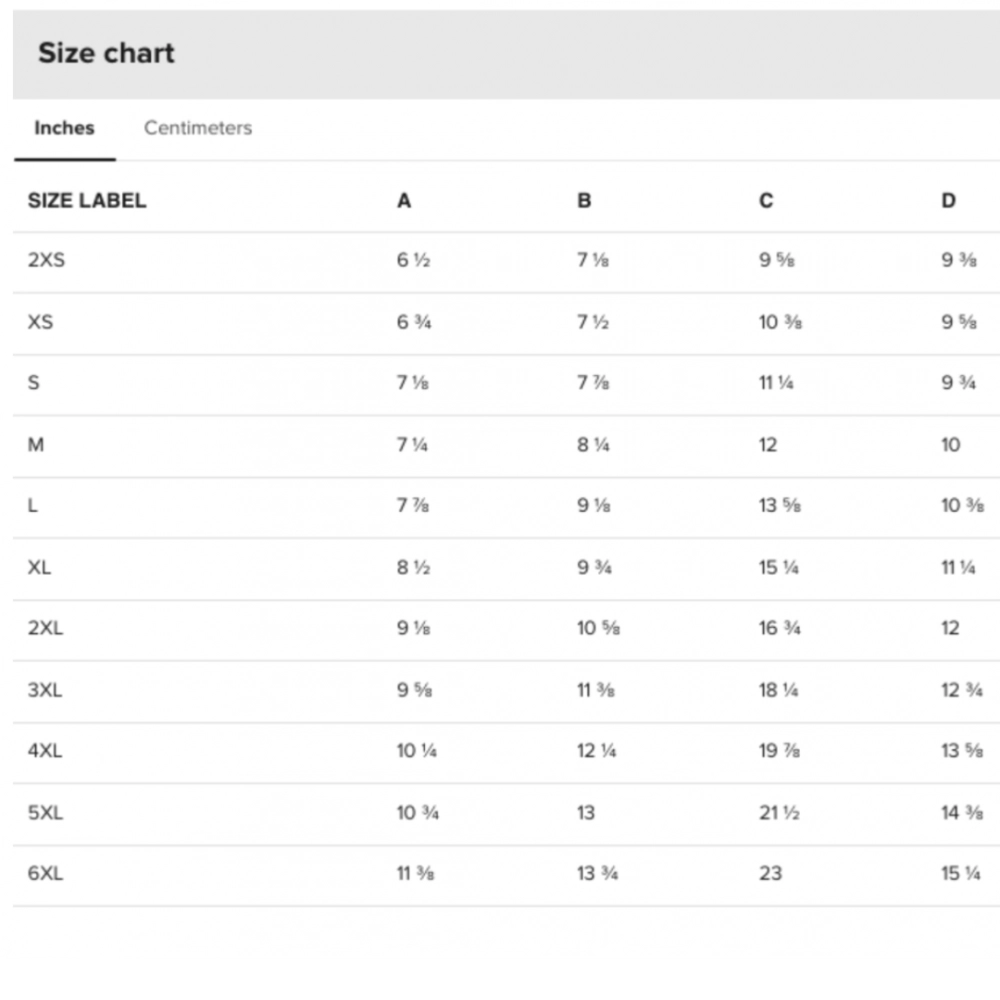Screen dimensions: 1000x1000
Task: Select the 2XS size row label
Action: point(46,260)
